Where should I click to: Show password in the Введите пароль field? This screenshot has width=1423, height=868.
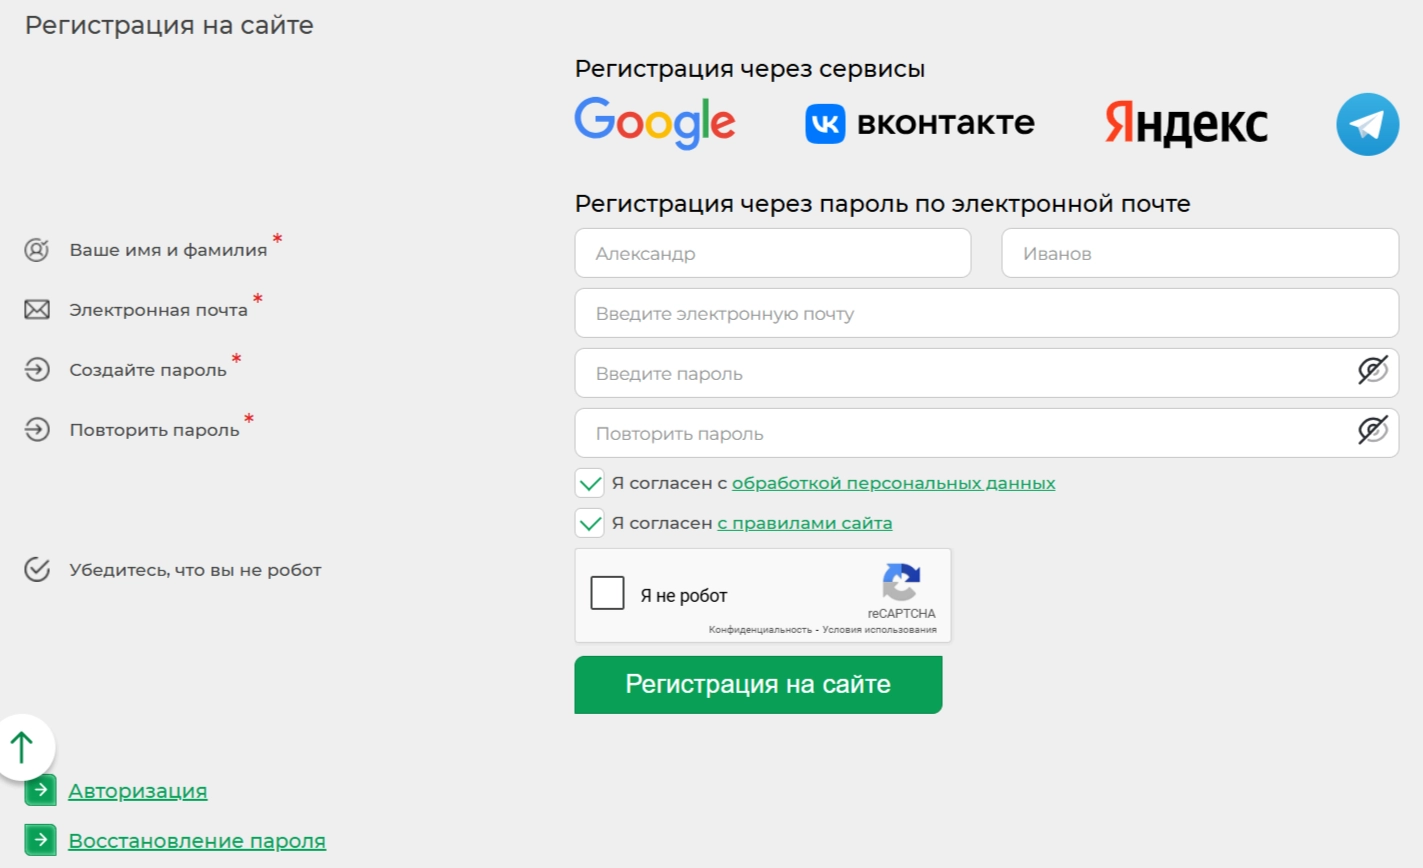pyautogui.click(x=1372, y=370)
